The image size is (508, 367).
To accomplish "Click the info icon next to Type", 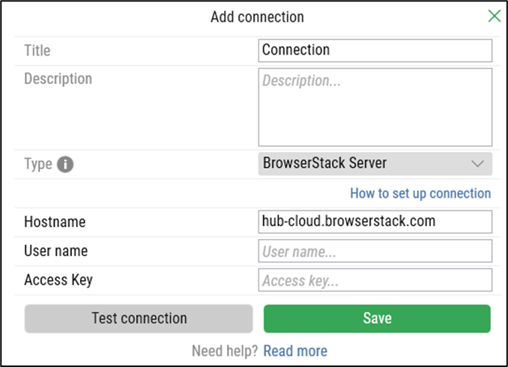I will 65,164.
